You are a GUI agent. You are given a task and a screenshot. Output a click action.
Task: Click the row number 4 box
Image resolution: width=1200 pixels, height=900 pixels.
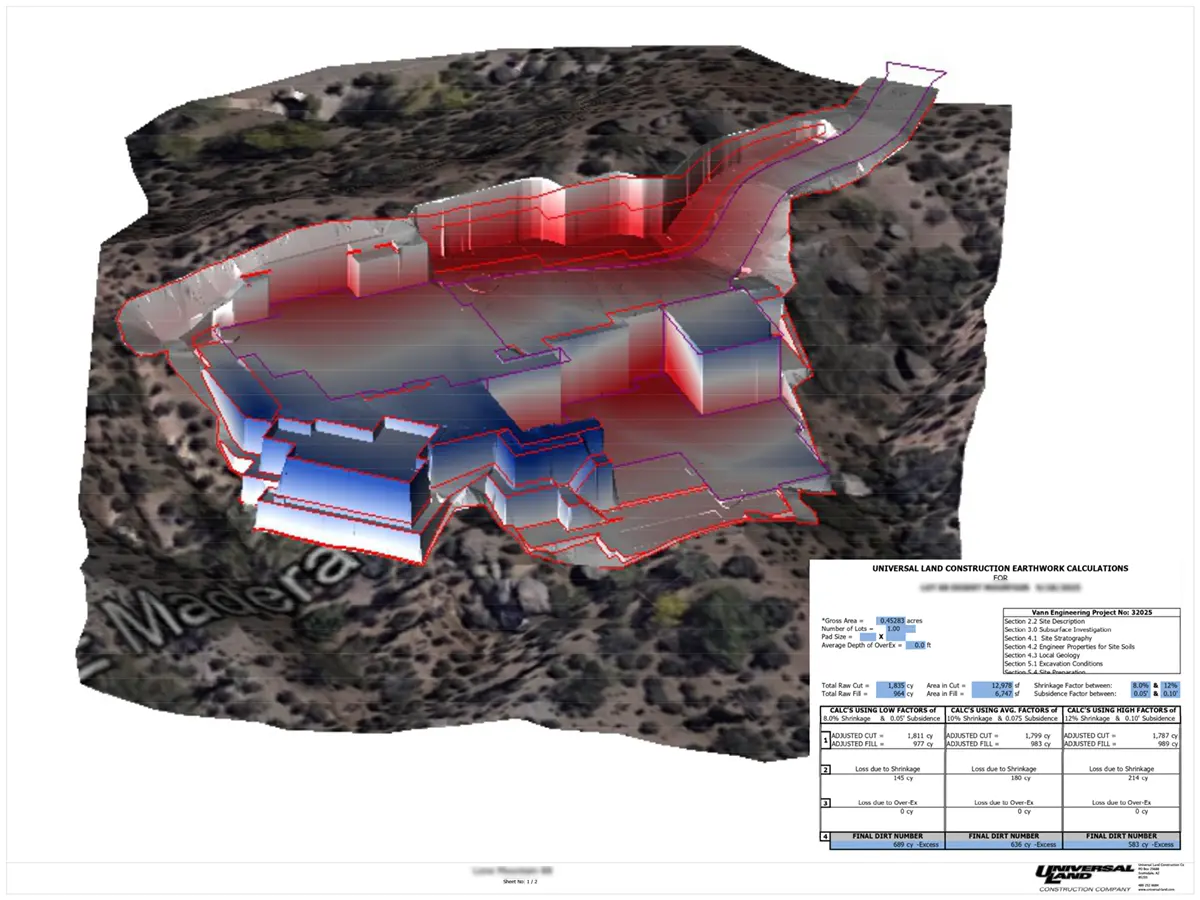825,836
